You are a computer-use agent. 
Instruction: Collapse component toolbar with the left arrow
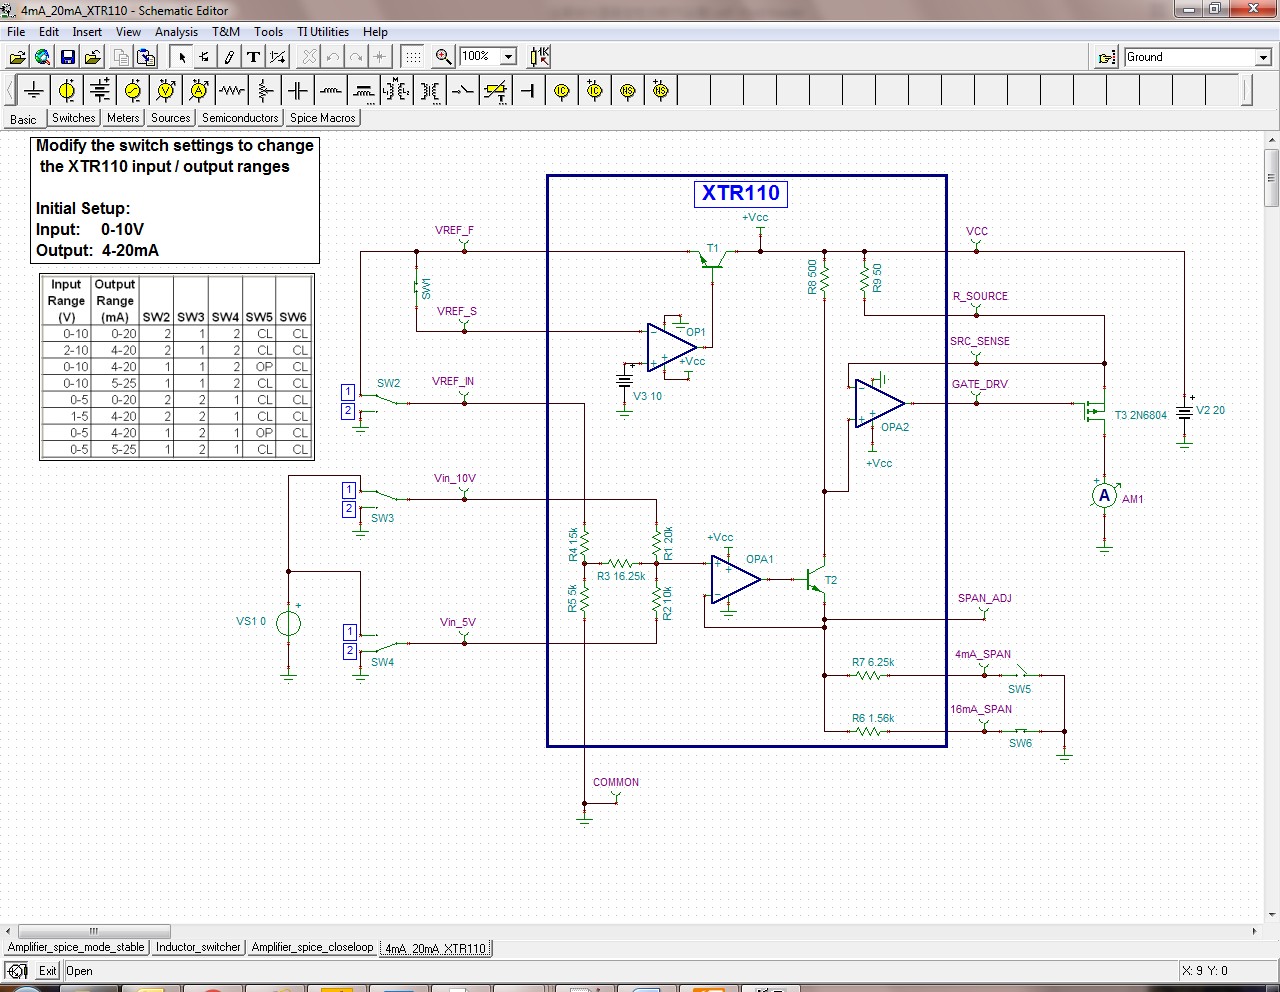10,91
